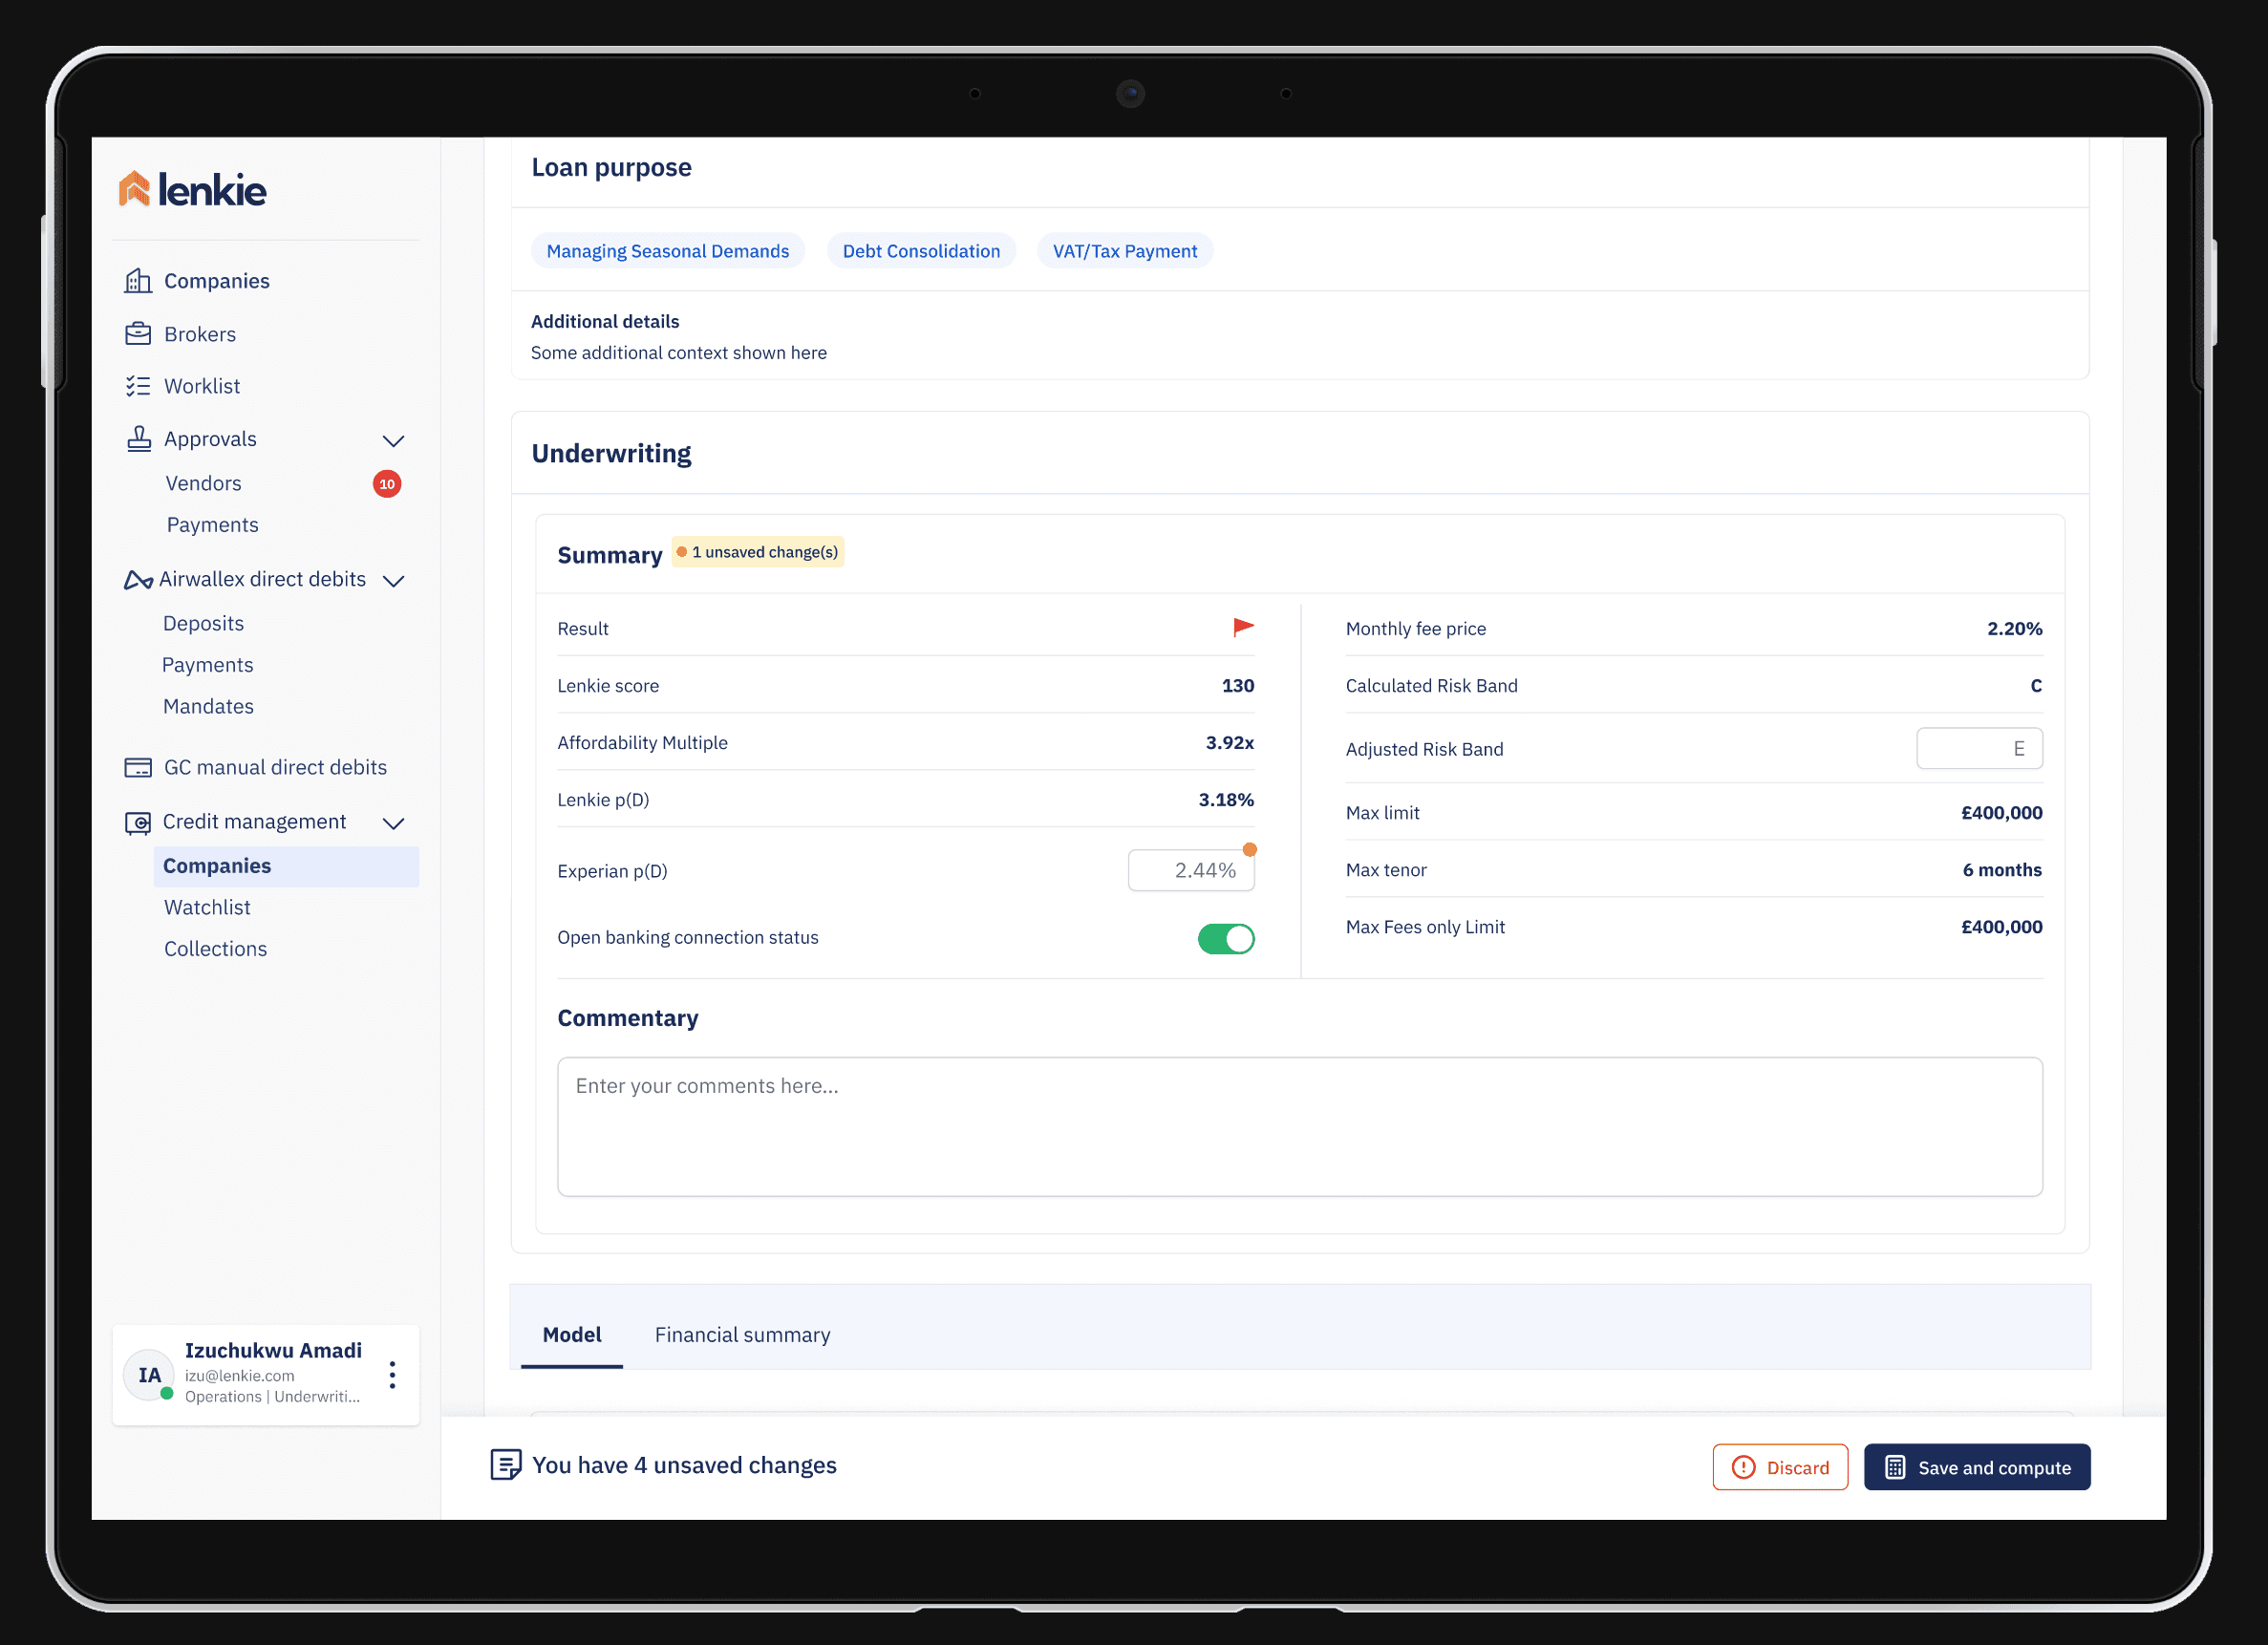
Task: Click the Commentary text area
Action: [1299, 1126]
